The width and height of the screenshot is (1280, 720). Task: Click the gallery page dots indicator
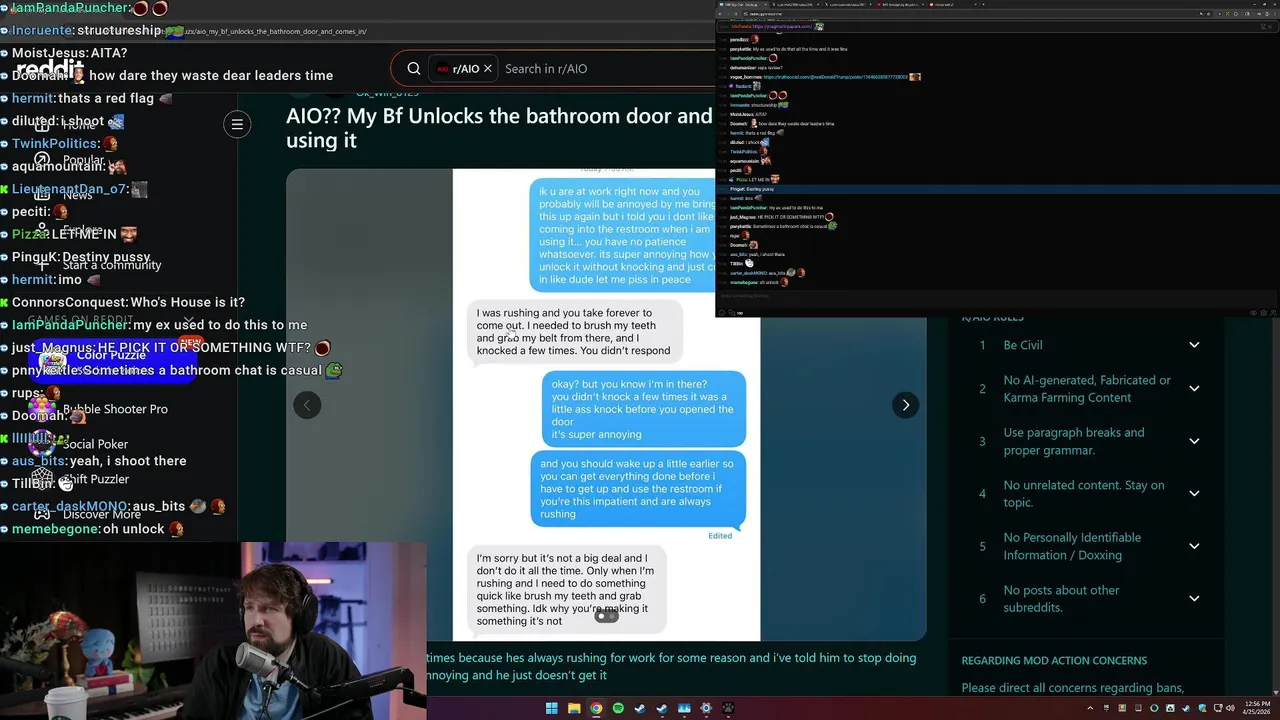[606, 616]
